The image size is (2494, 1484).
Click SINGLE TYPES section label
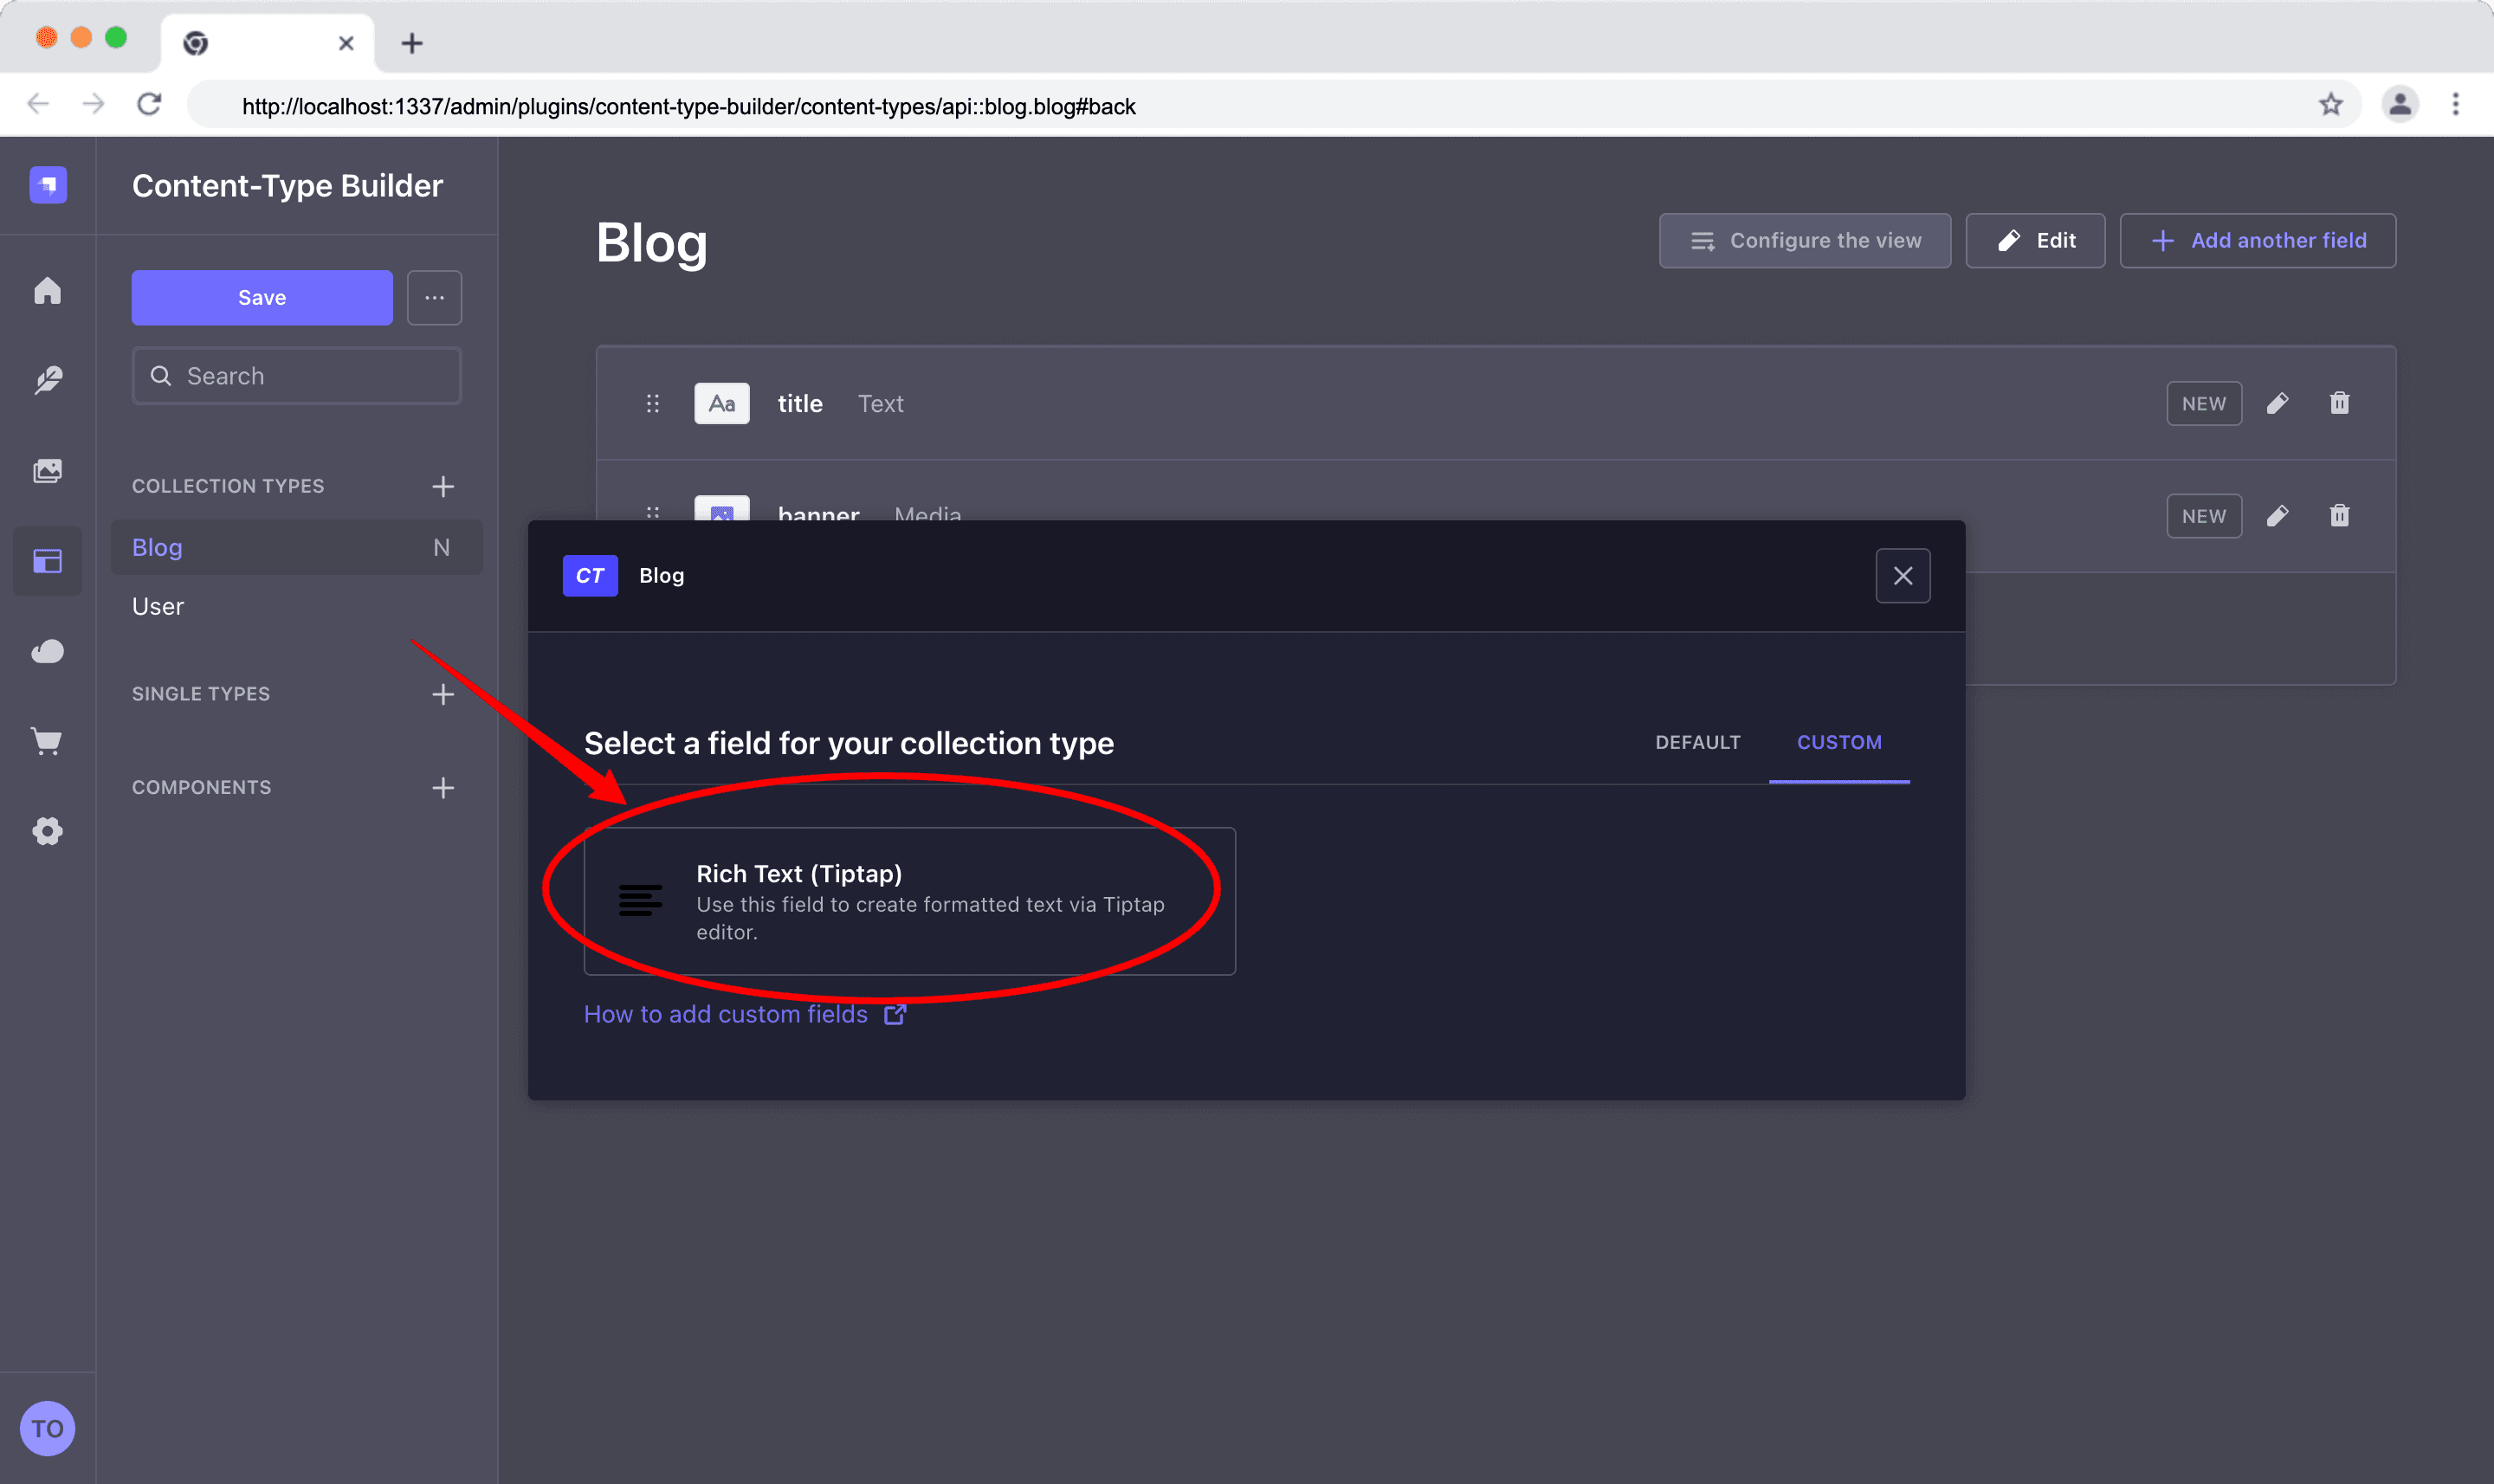[201, 694]
